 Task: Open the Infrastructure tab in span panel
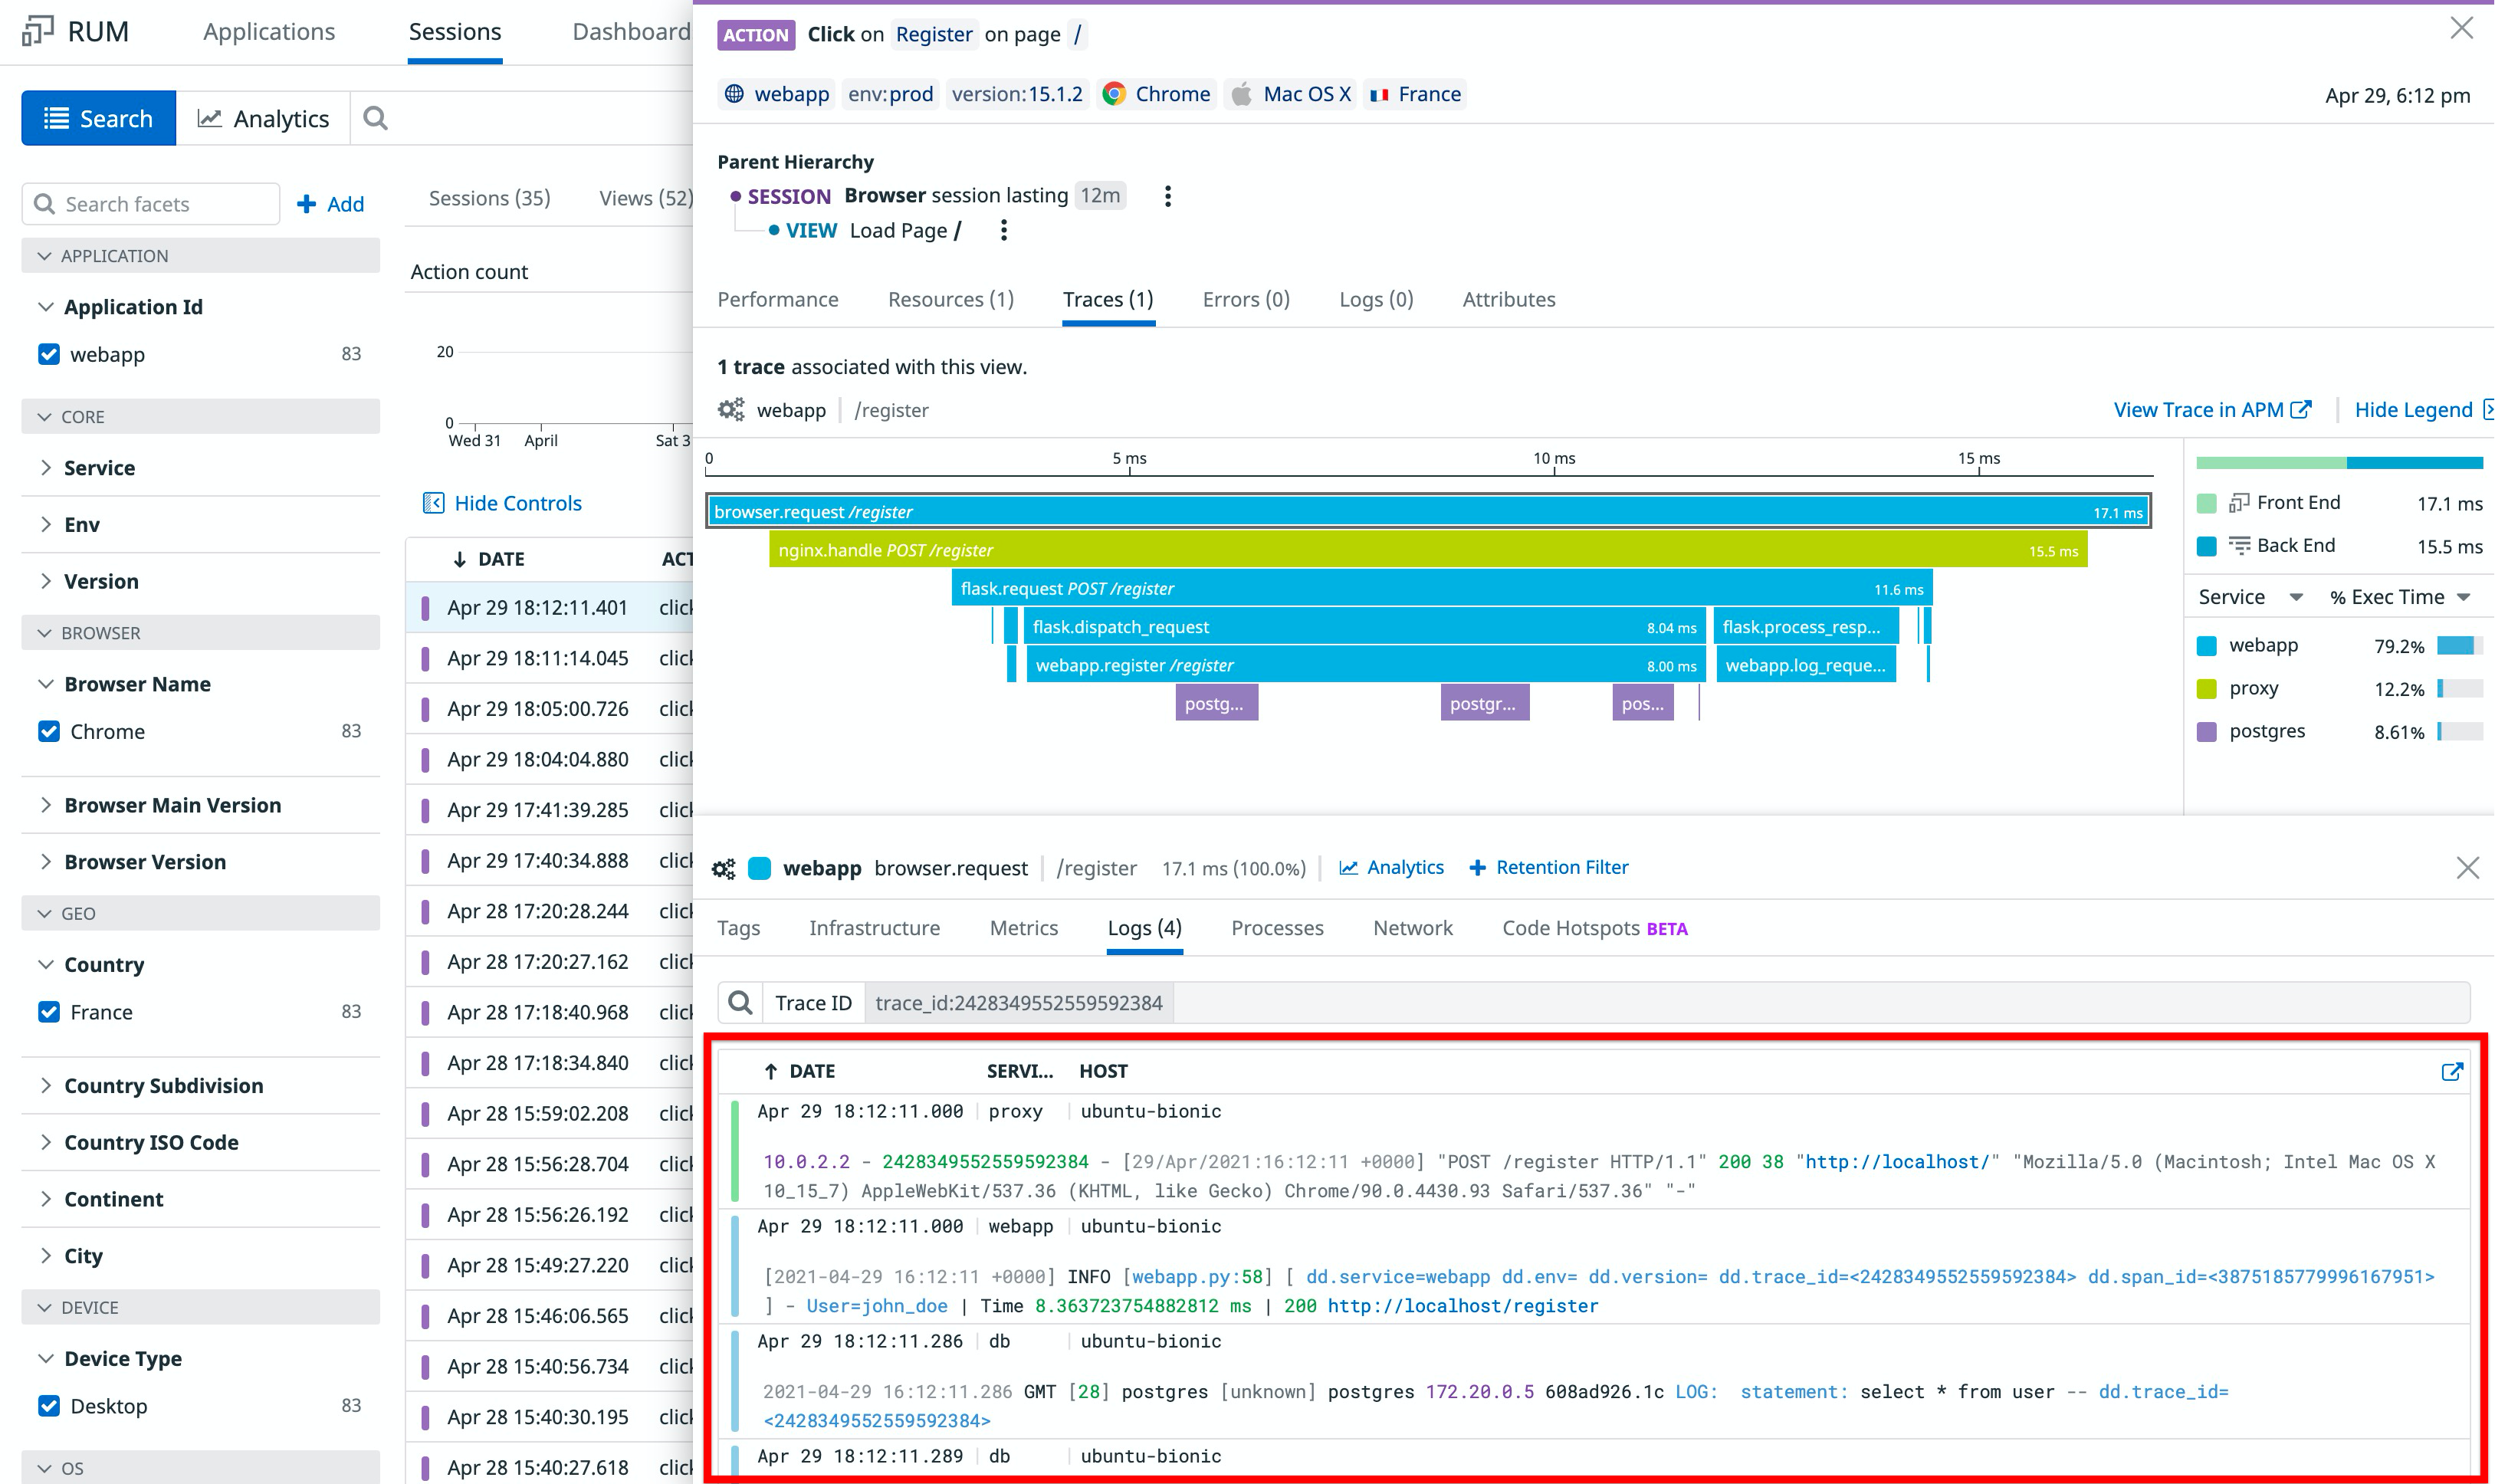click(874, 928)
